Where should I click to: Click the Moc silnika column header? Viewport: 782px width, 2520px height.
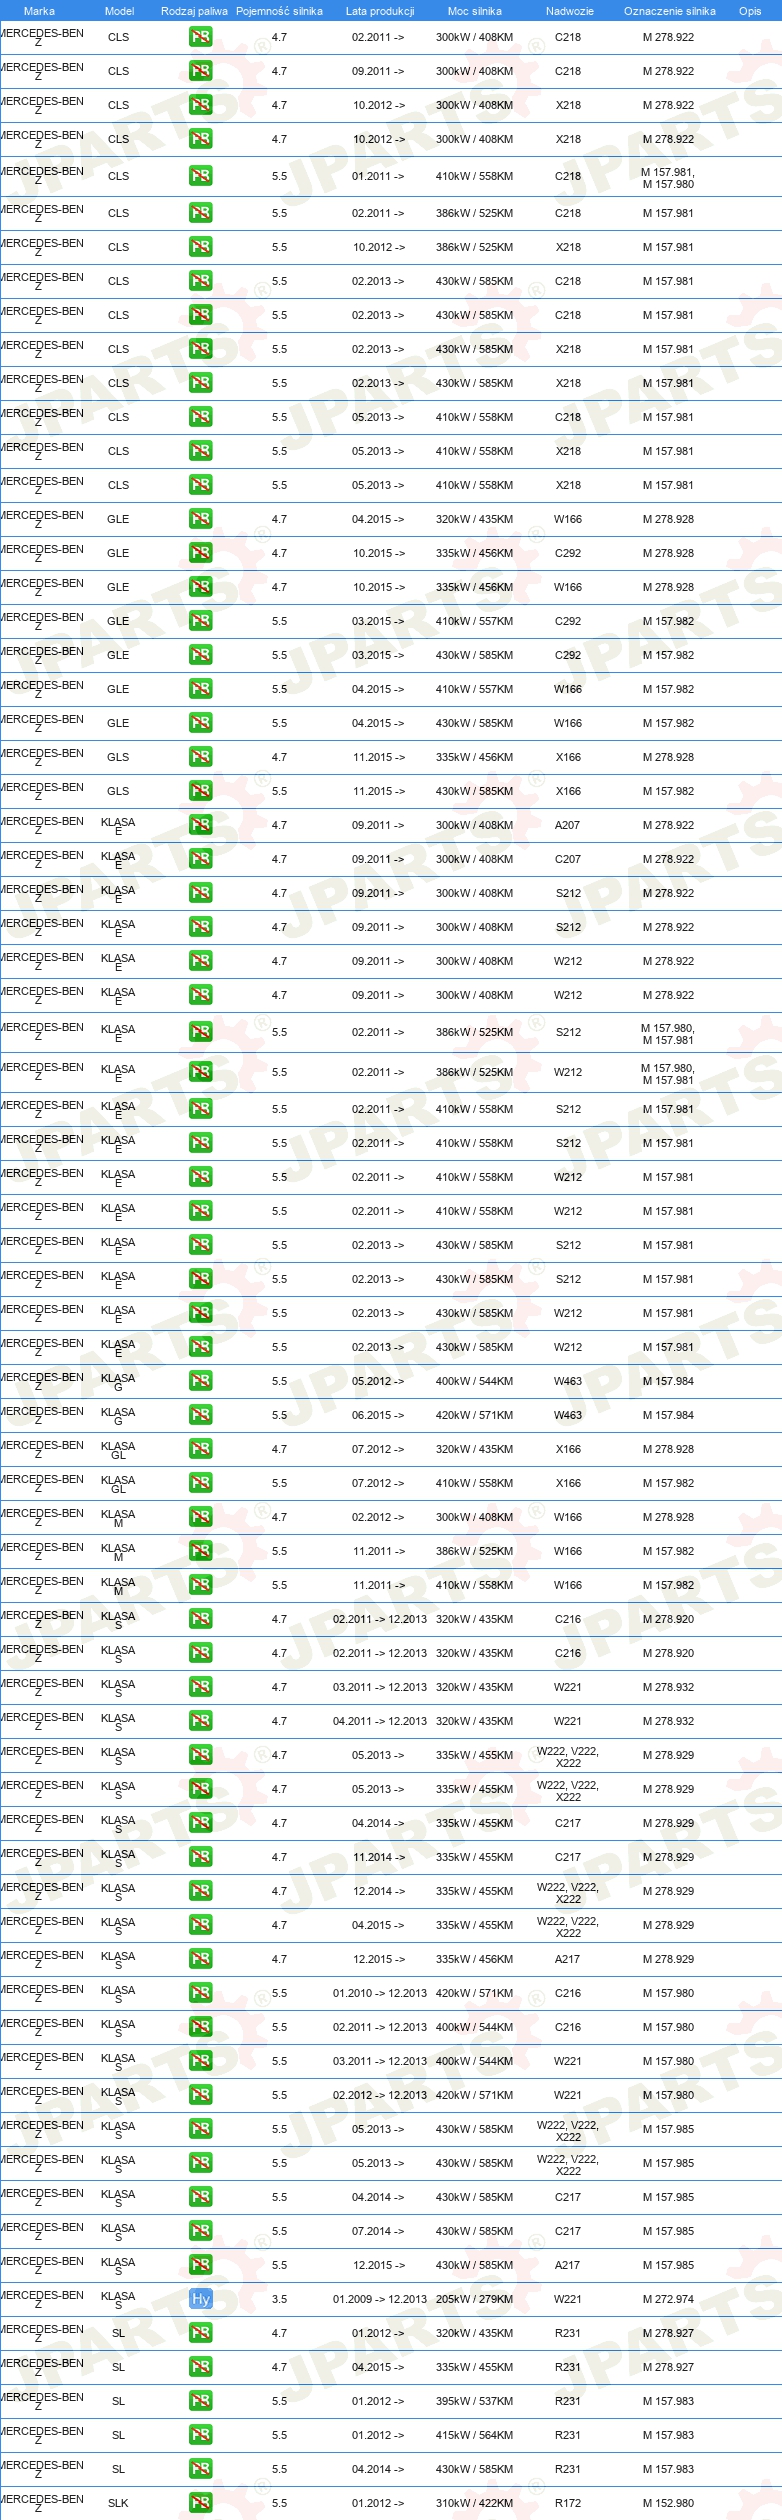point(475,11)
